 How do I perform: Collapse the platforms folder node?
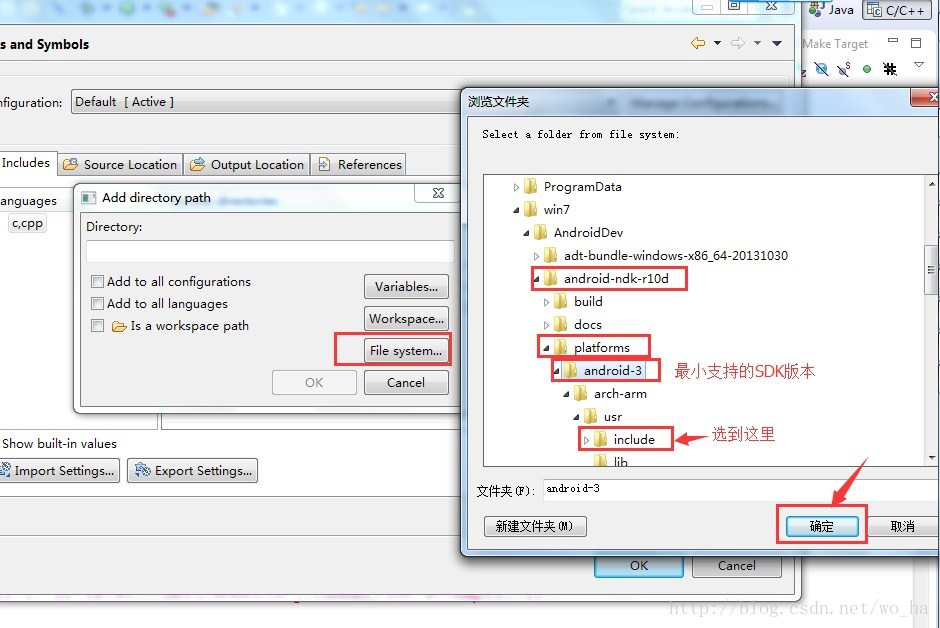[546, 348]
